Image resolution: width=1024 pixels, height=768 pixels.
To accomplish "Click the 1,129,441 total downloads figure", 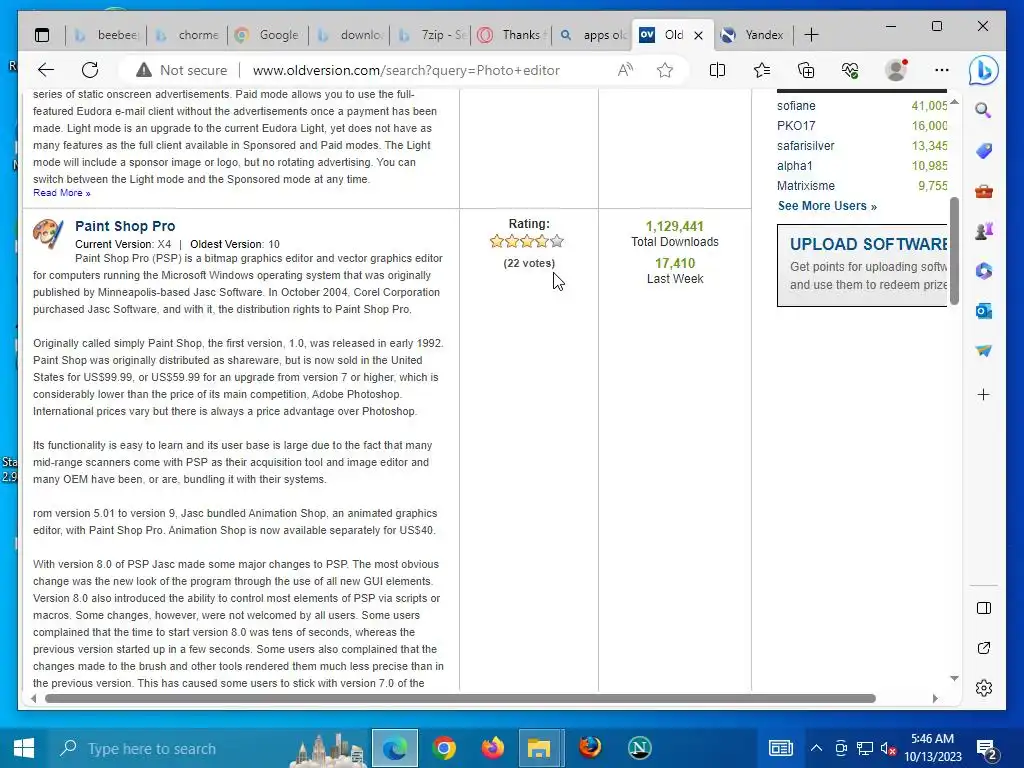I will (x=675, y=226).
